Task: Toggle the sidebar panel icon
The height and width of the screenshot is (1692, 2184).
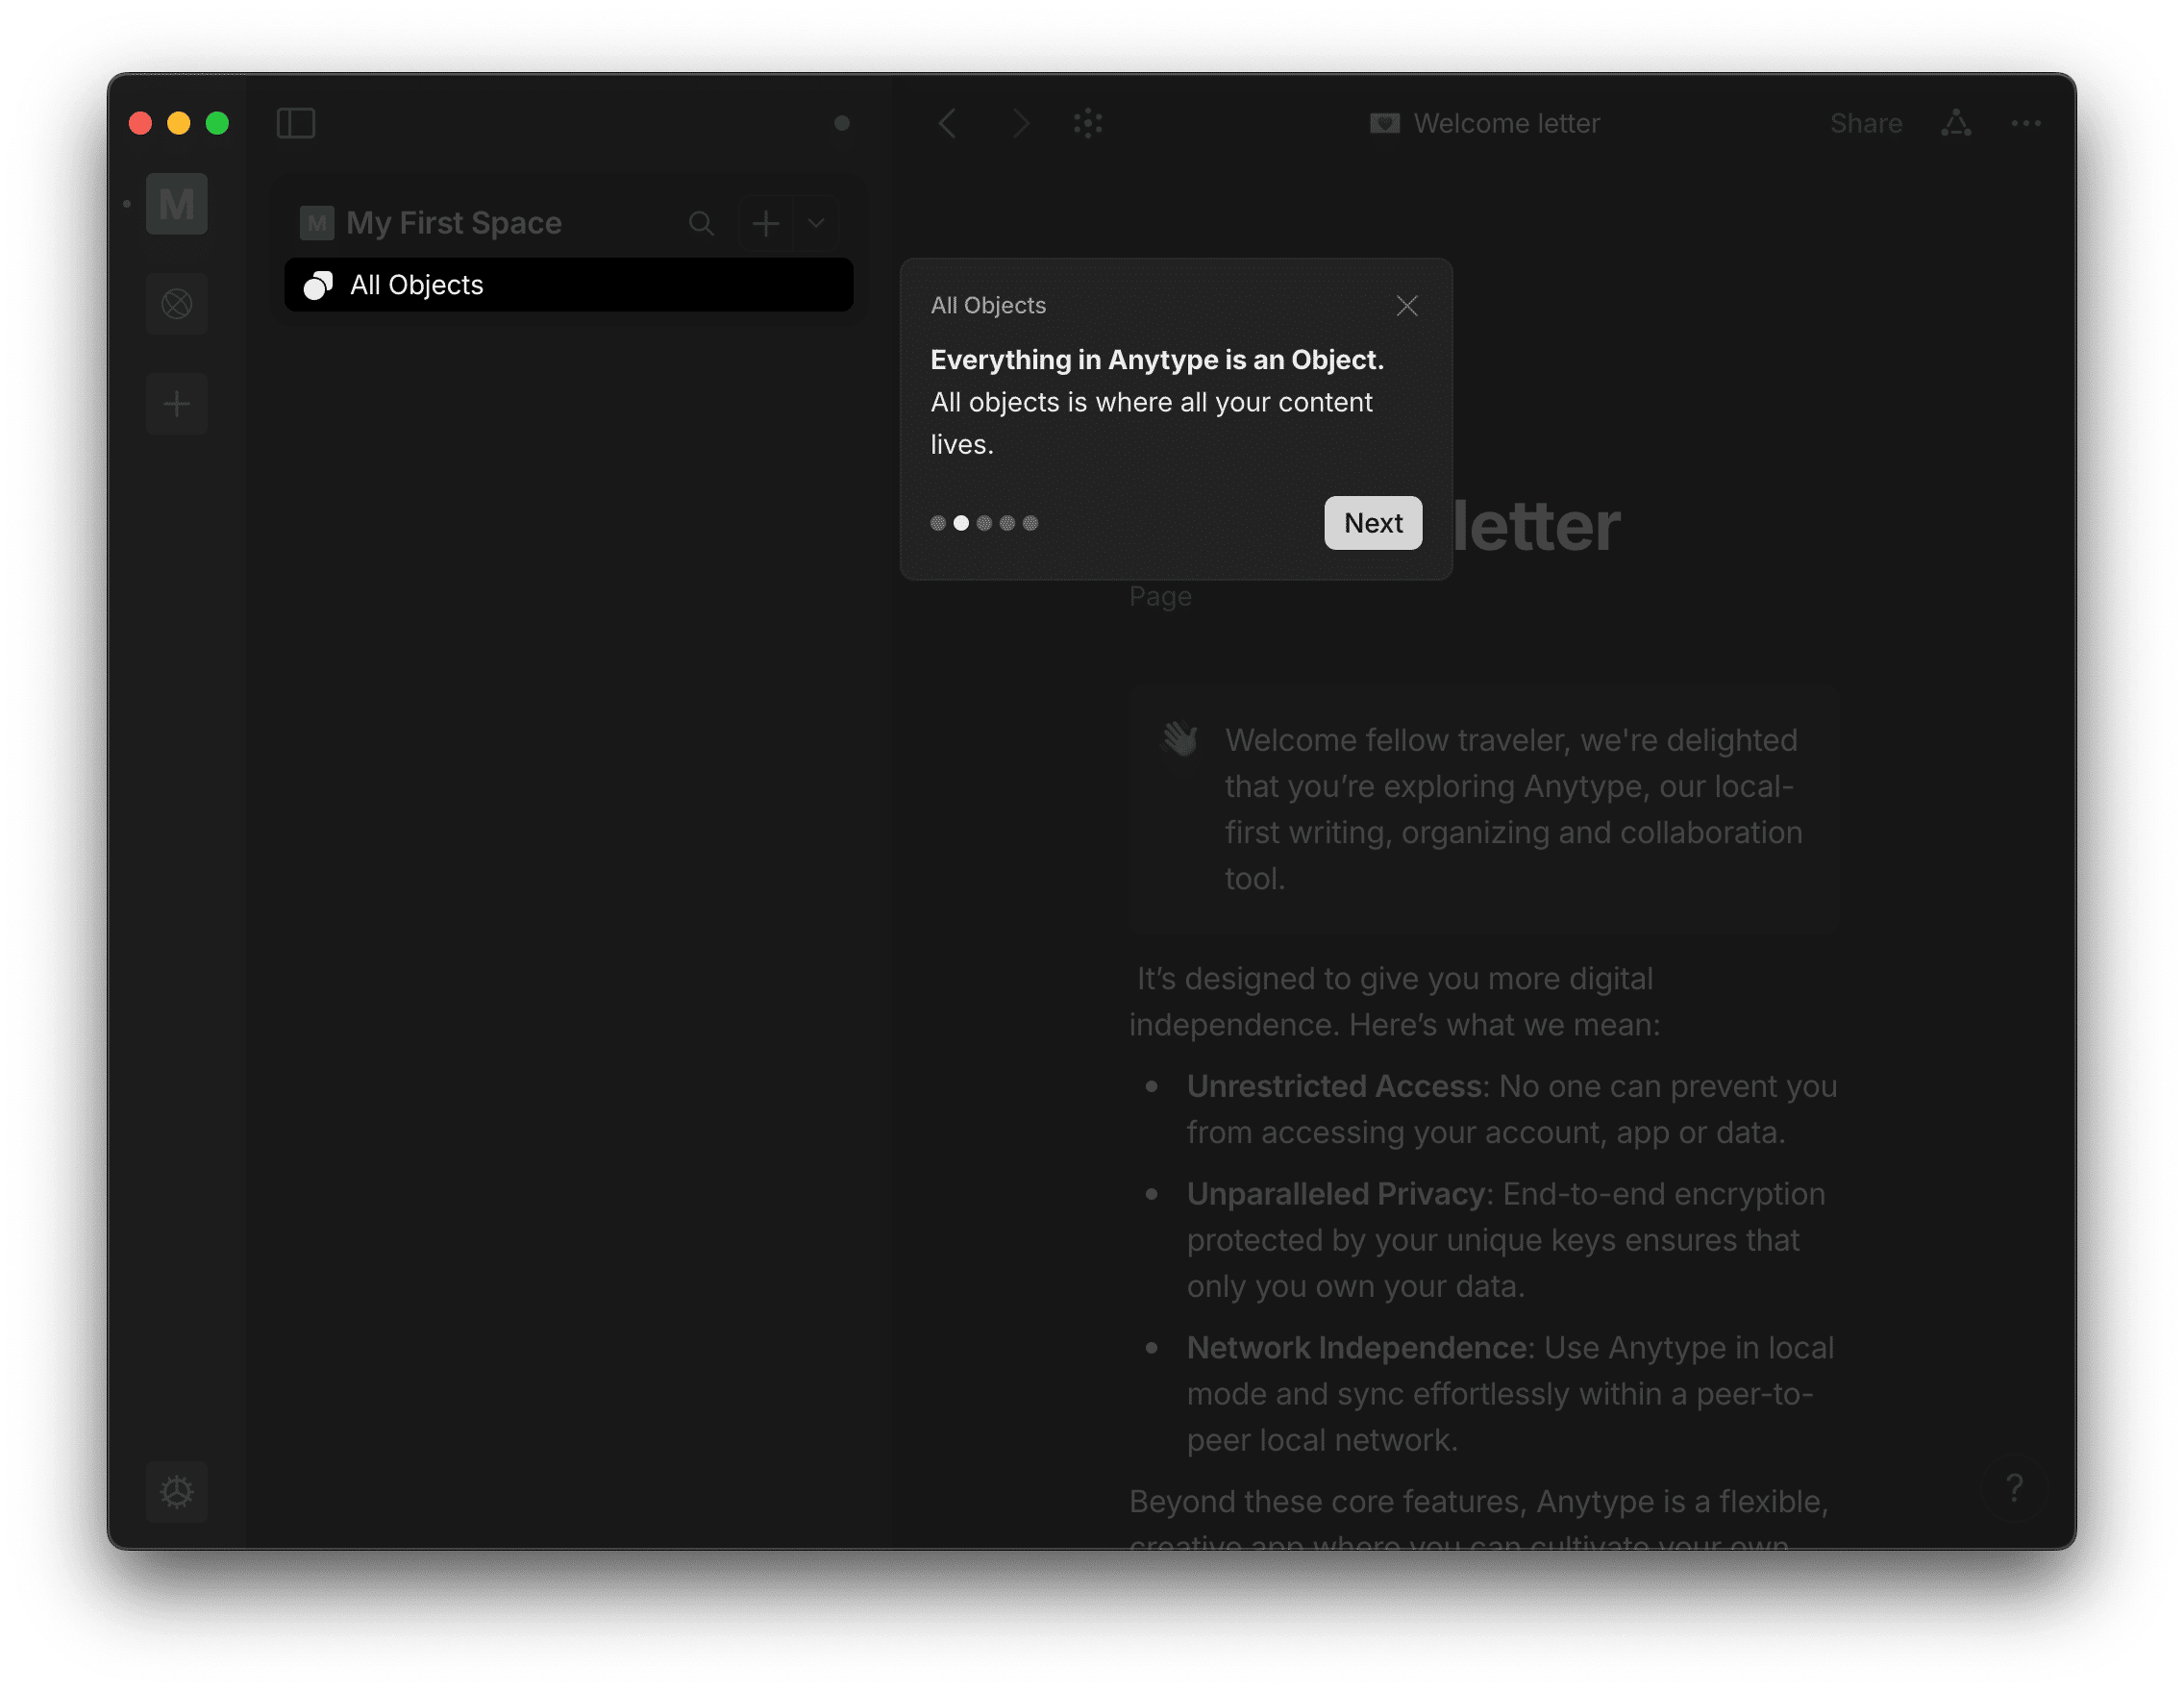Action: tap(295, 123)
